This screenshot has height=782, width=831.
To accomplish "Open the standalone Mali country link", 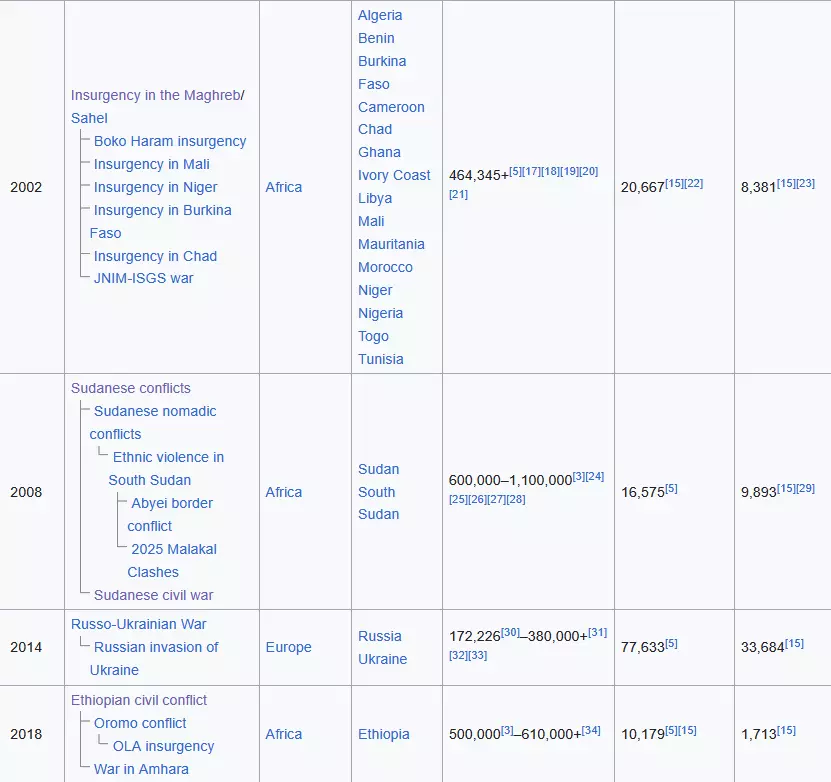I will [371, 221].
